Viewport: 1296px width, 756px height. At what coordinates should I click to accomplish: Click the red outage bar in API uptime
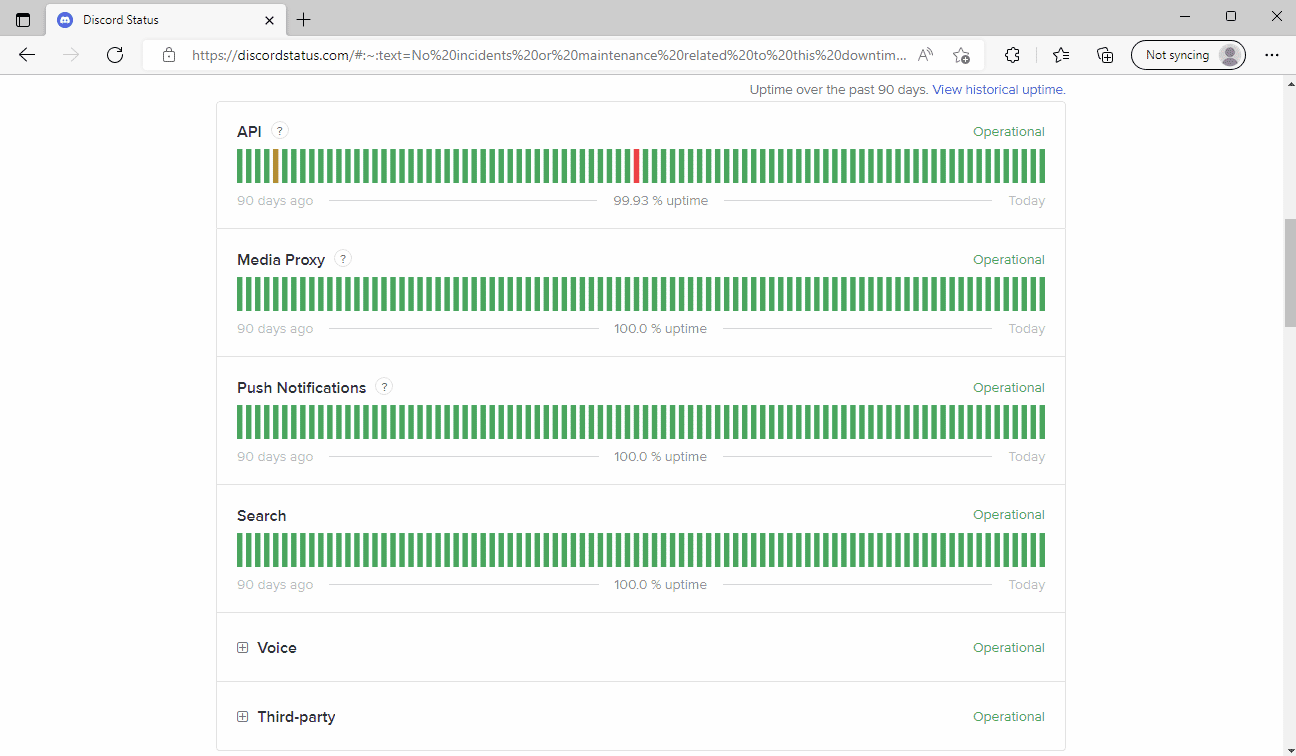[x=636, y=166]
